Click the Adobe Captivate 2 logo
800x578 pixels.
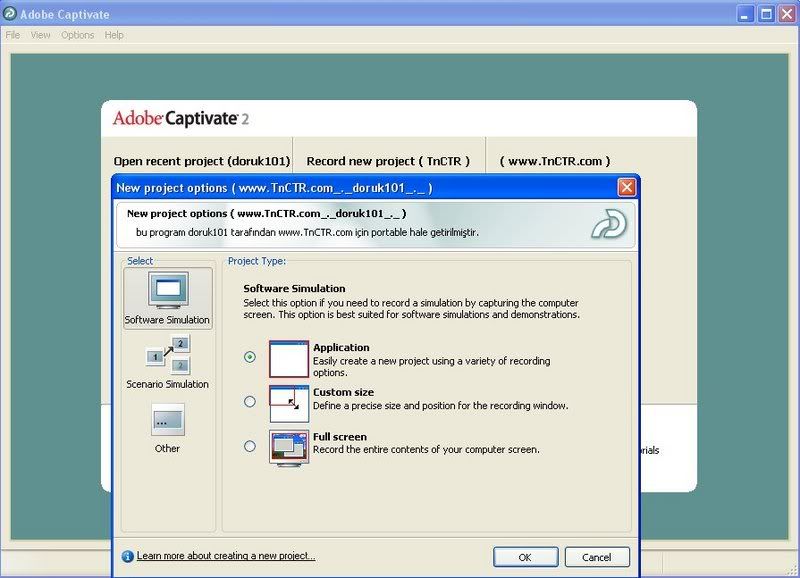point(181,119)
